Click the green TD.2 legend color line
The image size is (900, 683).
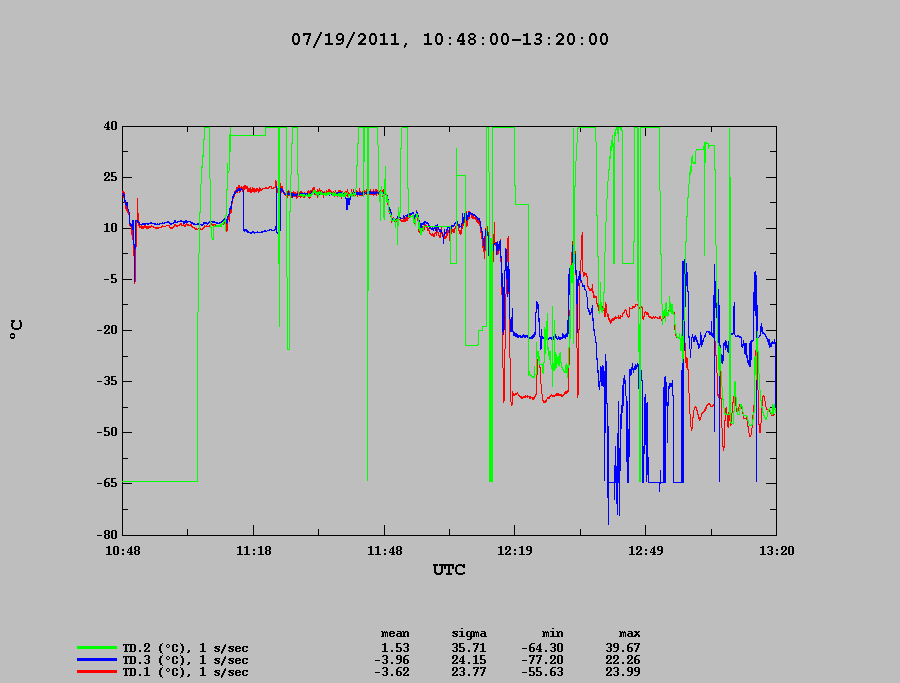click(96, 648)
